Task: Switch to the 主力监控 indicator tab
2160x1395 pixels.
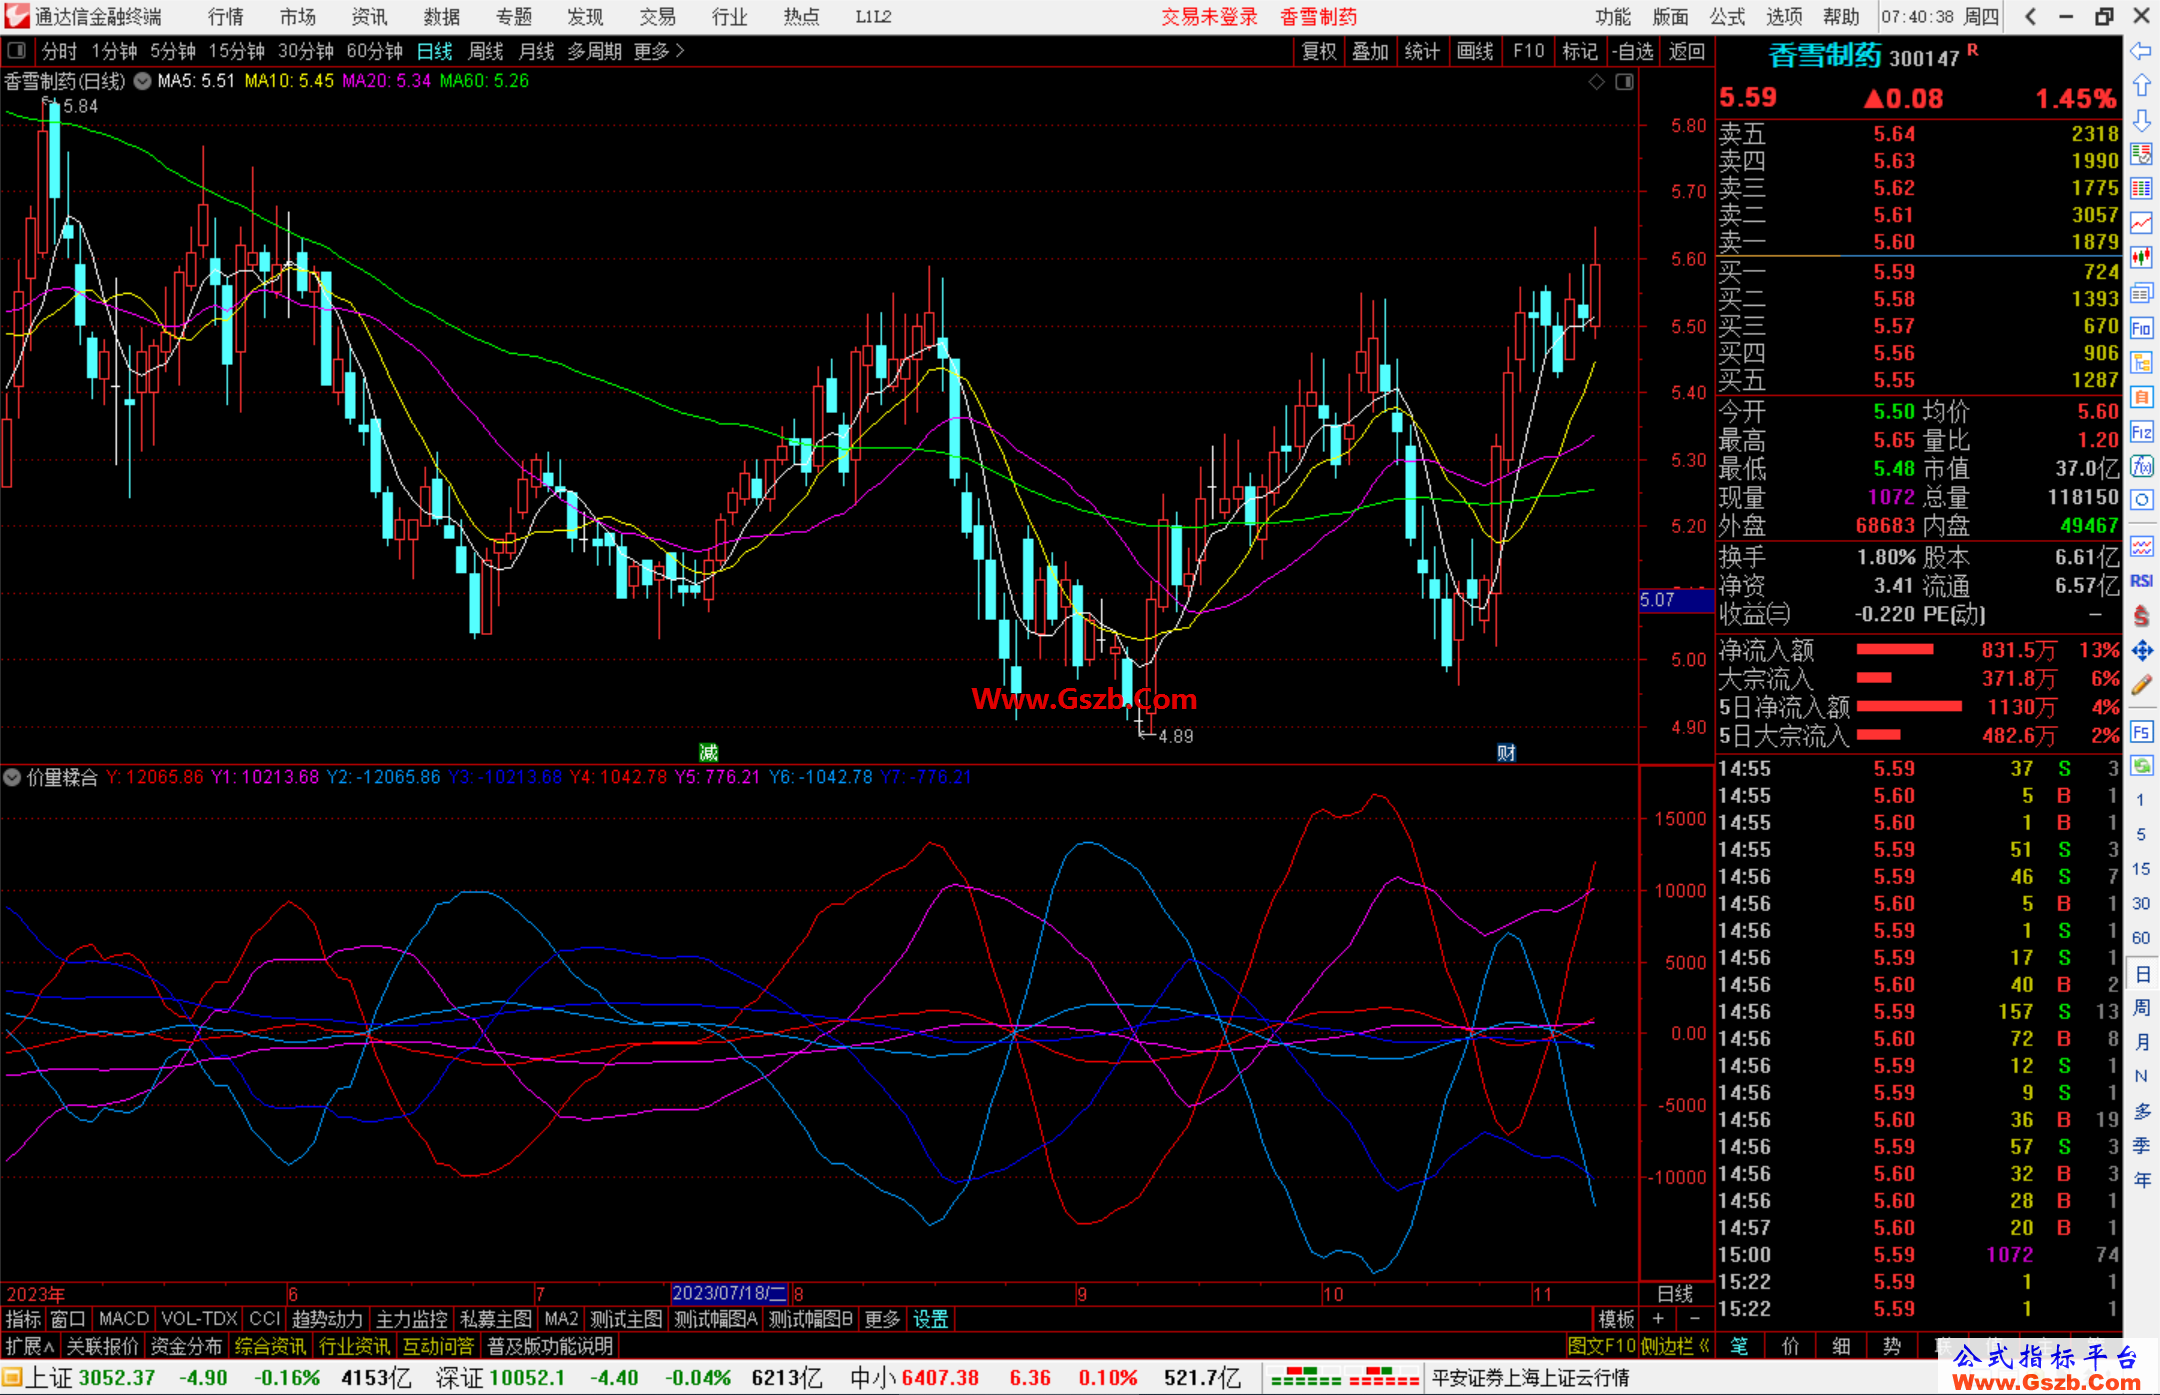Action: point(411,1319)
